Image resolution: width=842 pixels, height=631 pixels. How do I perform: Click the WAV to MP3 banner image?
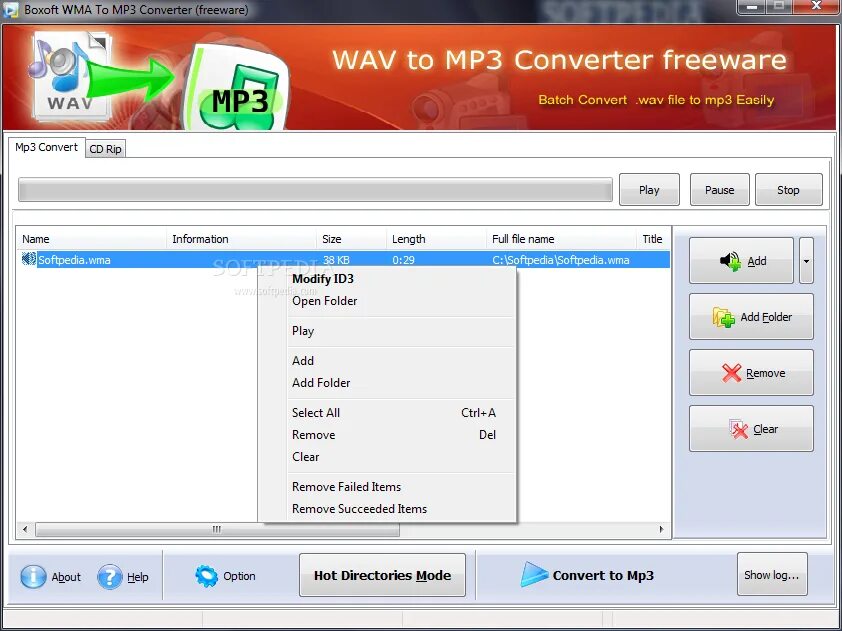click(x=419, y=78)
